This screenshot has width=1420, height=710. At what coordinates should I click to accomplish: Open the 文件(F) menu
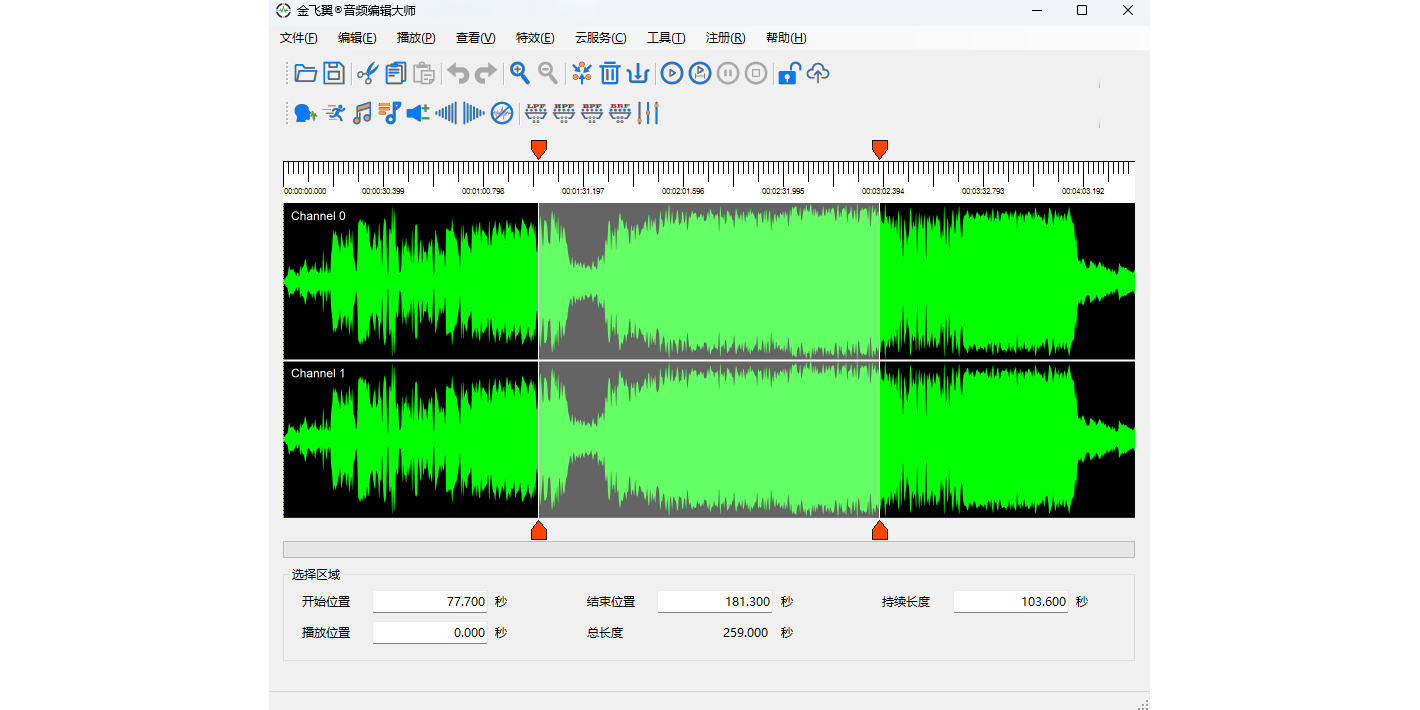click(298, 38)
